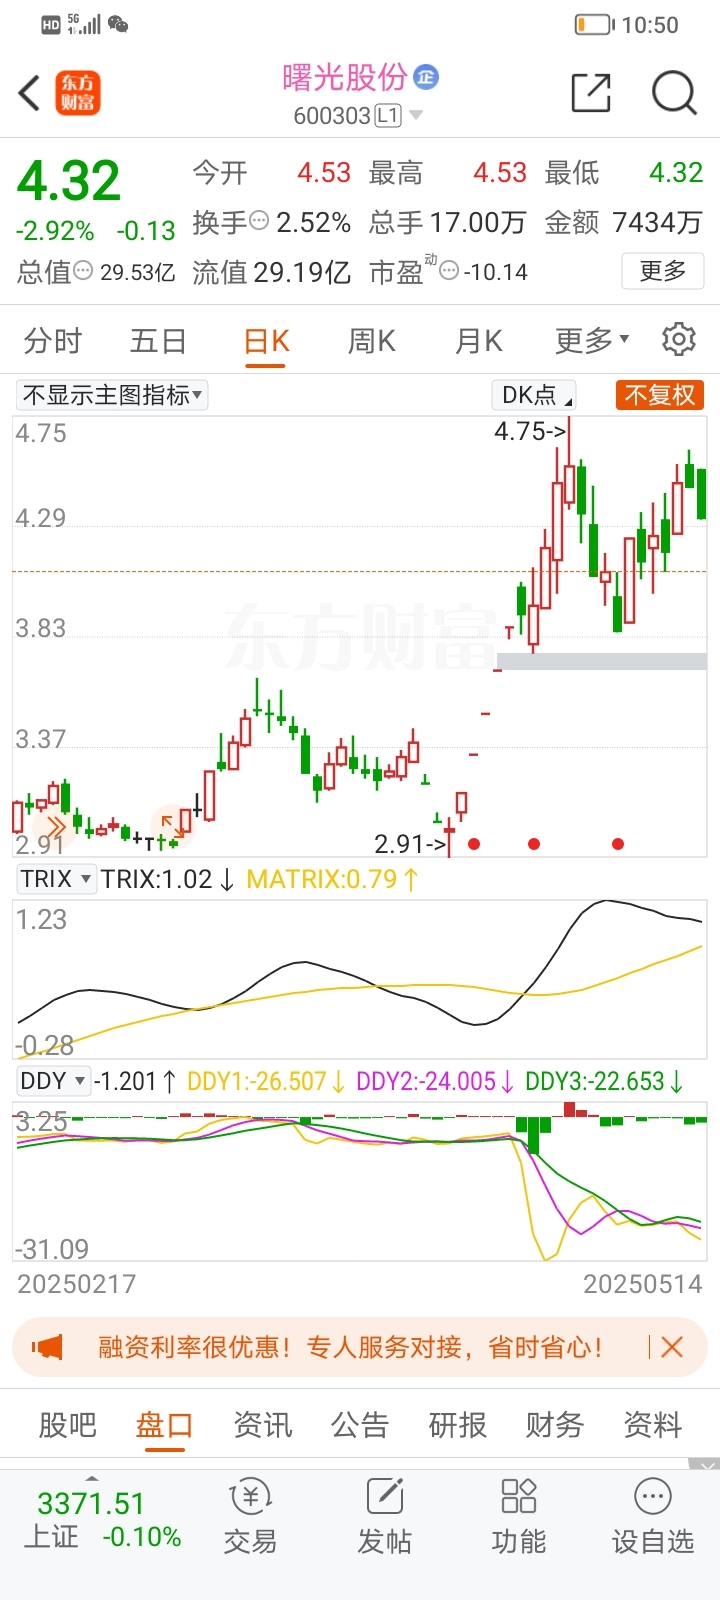Expand the arrow beside stock code 600303
The image size is (720, 1600).
point(416,116)
